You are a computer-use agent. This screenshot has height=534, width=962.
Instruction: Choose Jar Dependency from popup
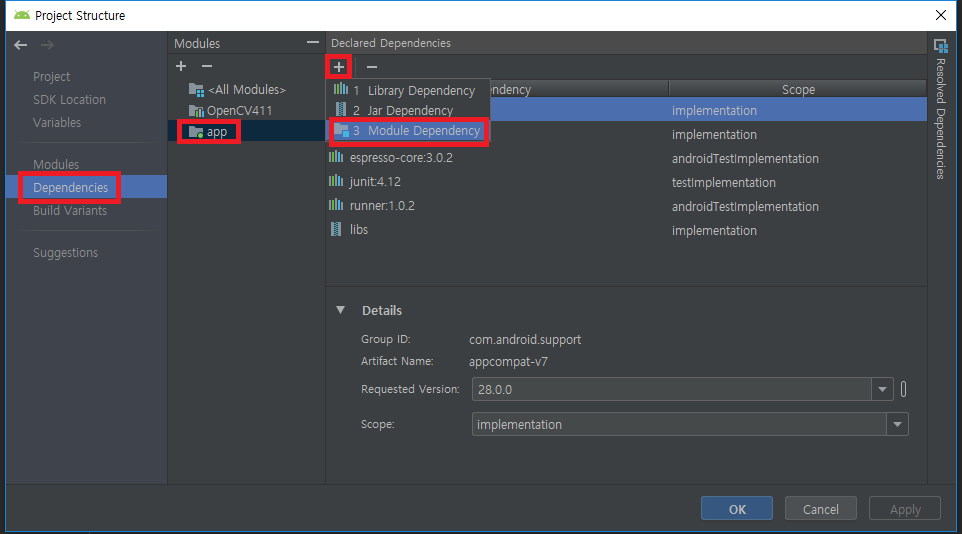point(409,110)
